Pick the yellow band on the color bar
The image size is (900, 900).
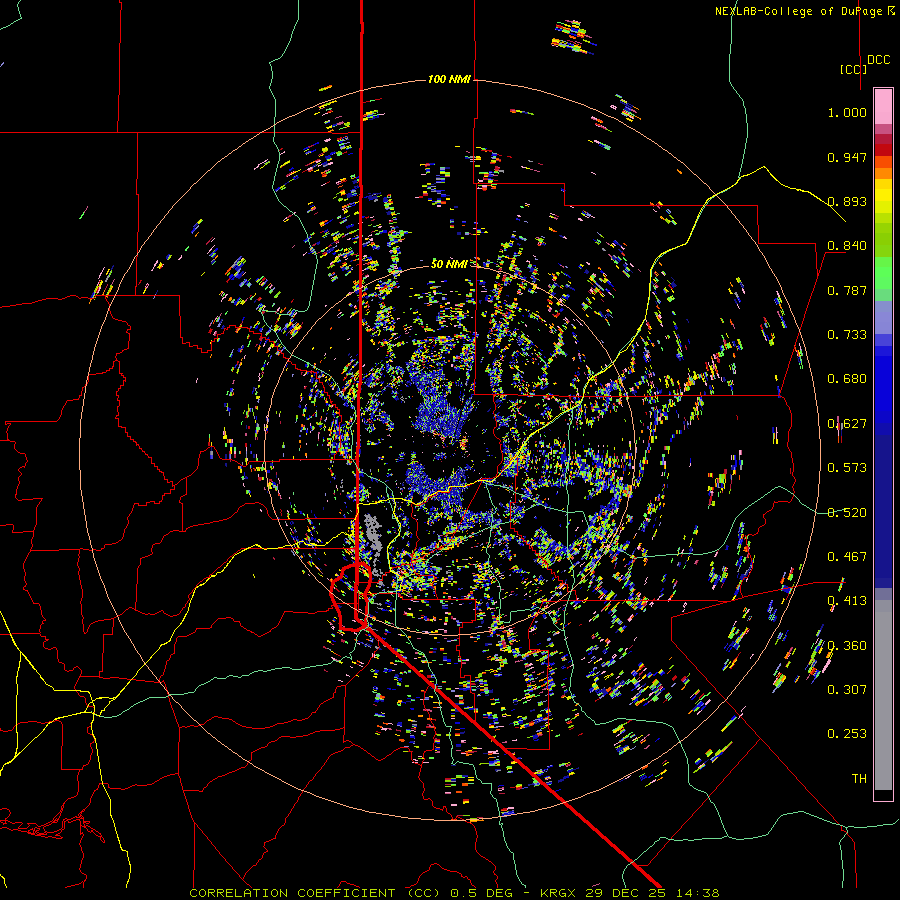pyautogui.click(x=883, y=196)
